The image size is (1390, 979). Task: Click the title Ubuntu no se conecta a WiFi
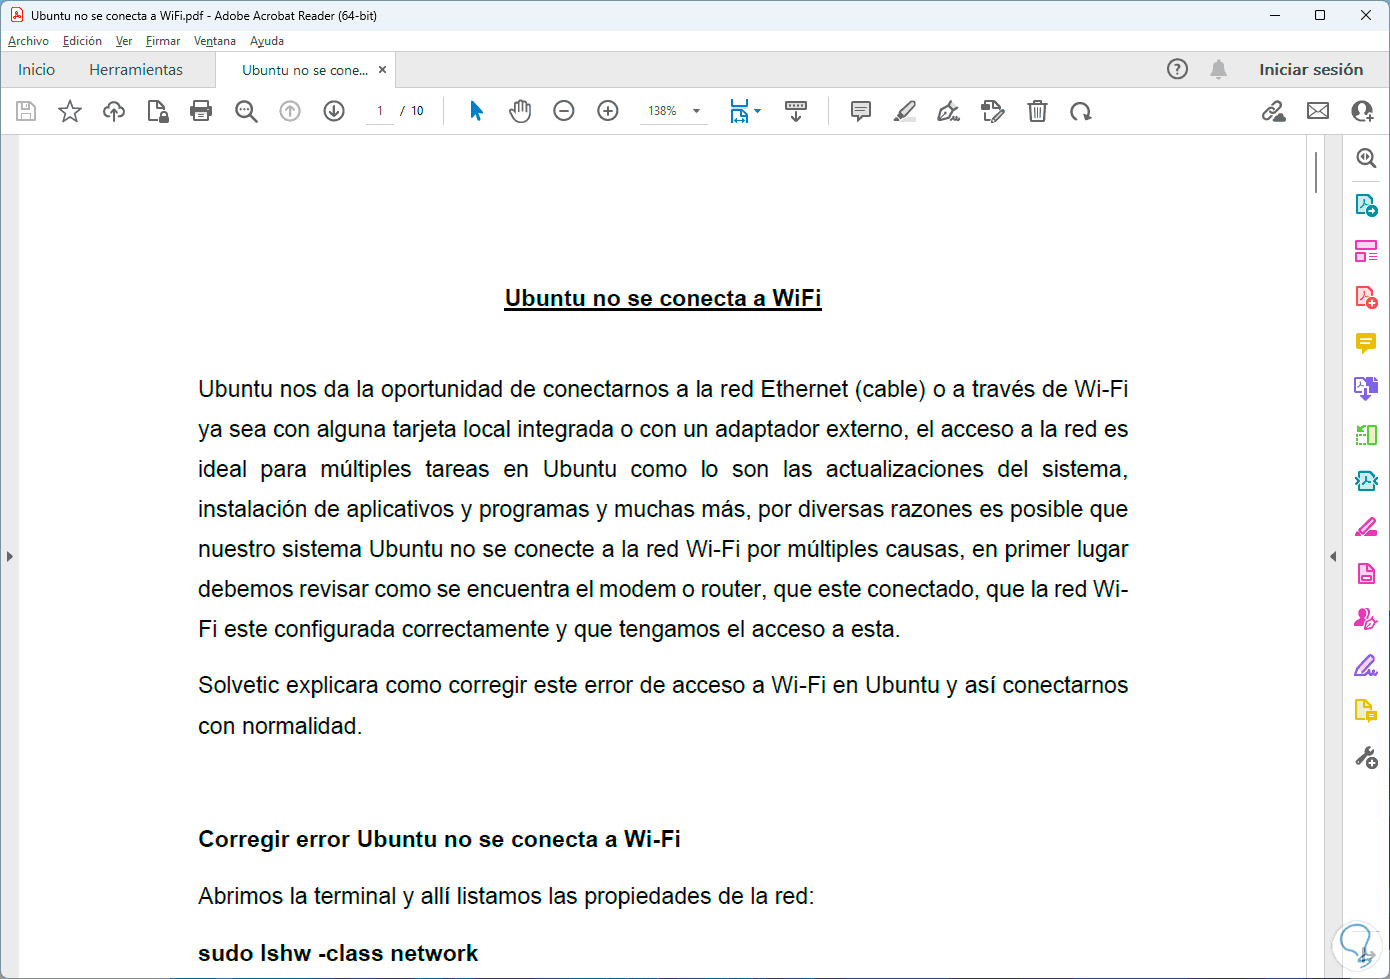[663, 298]
